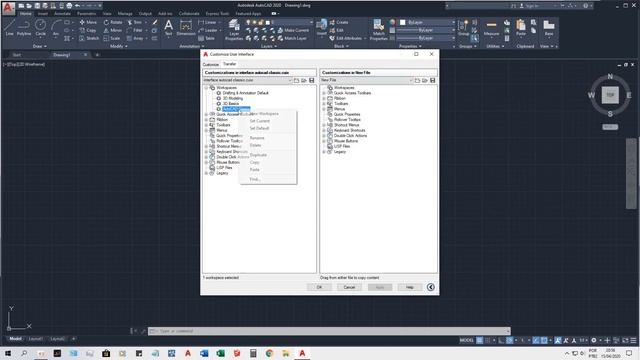The height and width of the screenshot is (360, 640).
Task: Click the OK button in dialog
Action: click(319, 287)
